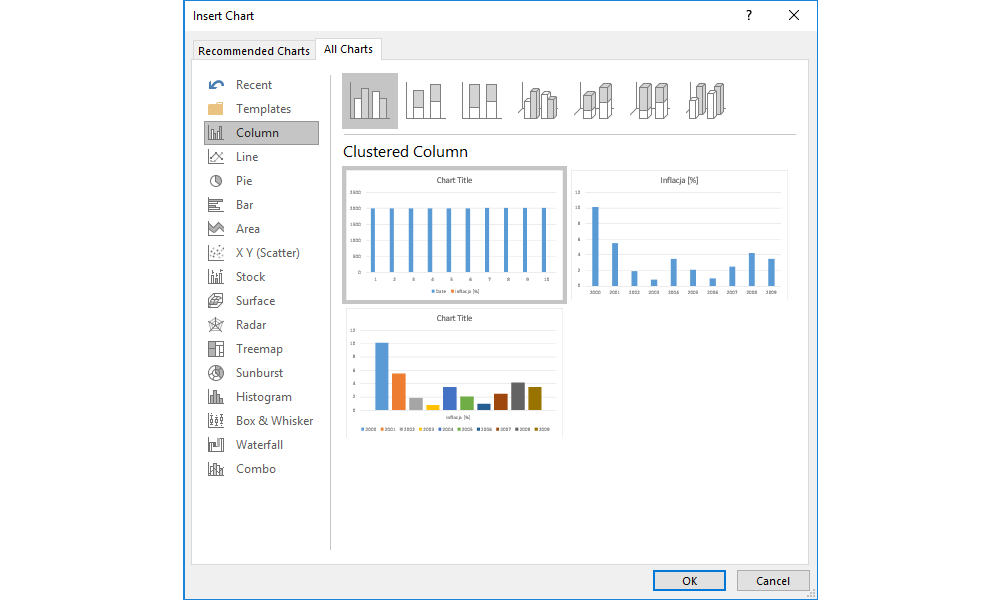This screenshot has height=601, width=1001.
Task: Pick the 100% Stacked Column subtype icon
Action: click(x=482, y=101)
